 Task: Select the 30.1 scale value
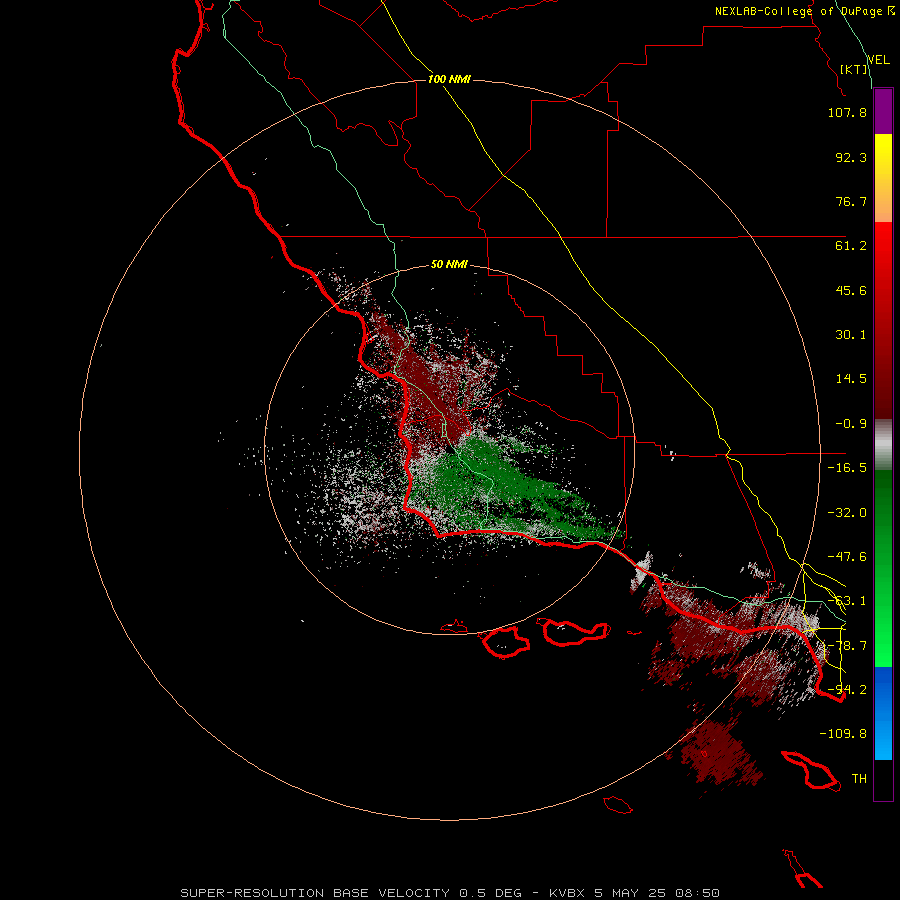(851, 335)
